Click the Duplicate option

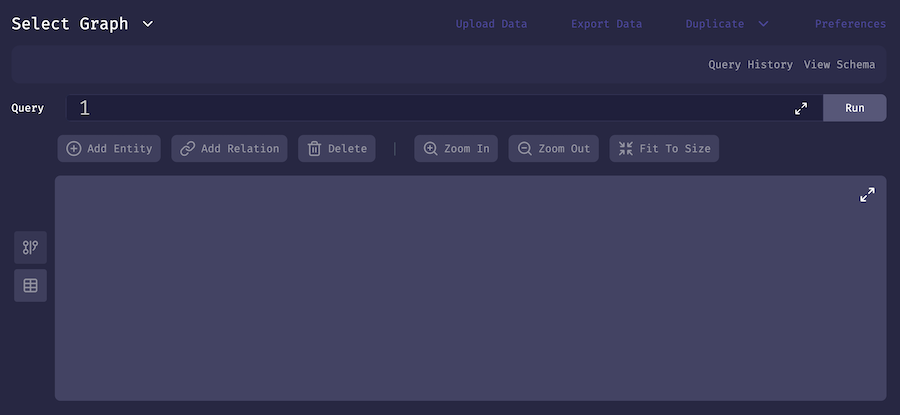(x=715, y=24)
